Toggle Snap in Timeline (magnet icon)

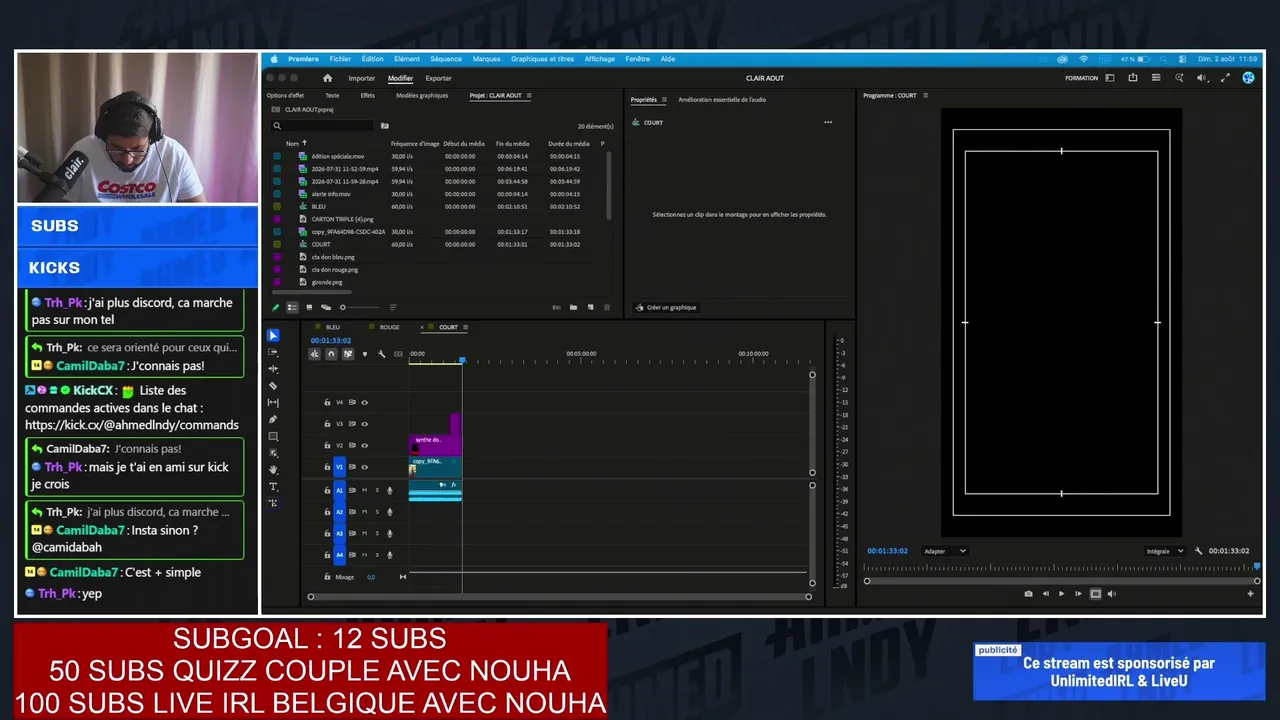331,354
